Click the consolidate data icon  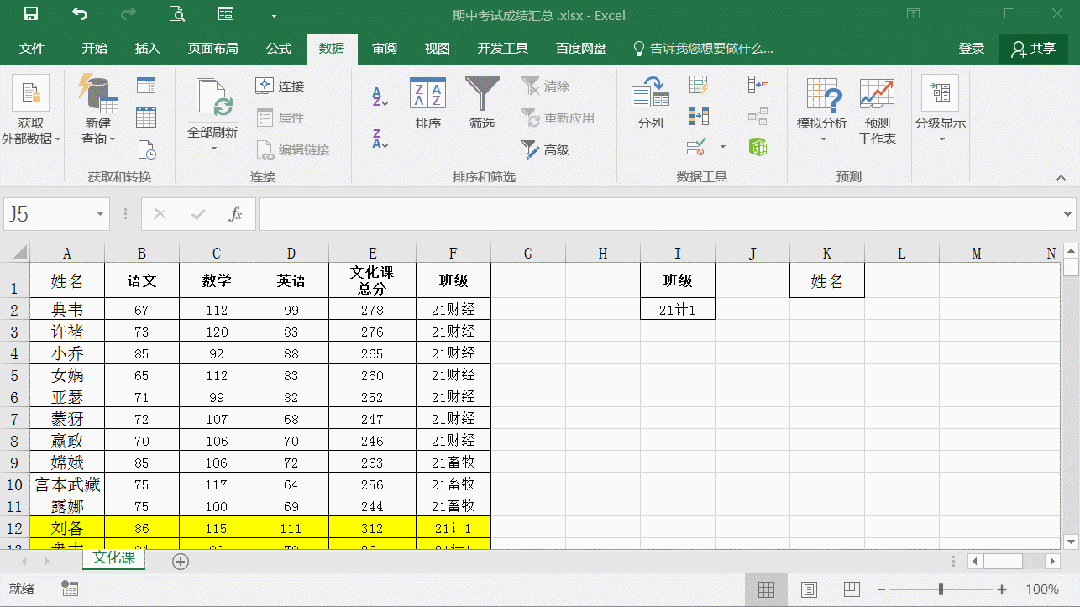758,85
